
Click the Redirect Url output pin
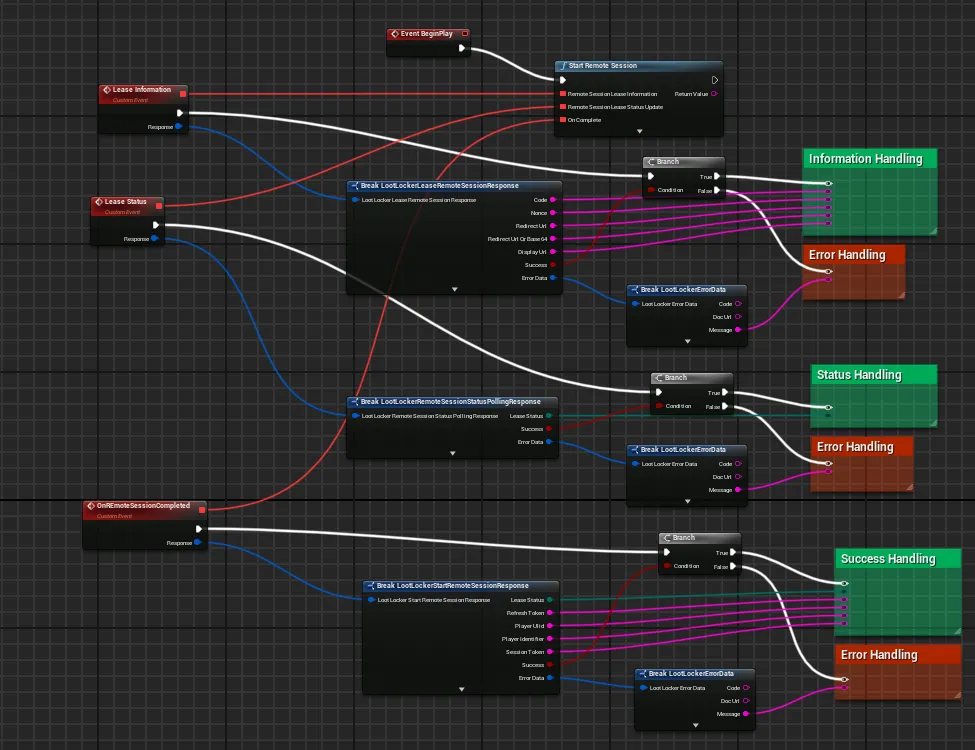553,226
